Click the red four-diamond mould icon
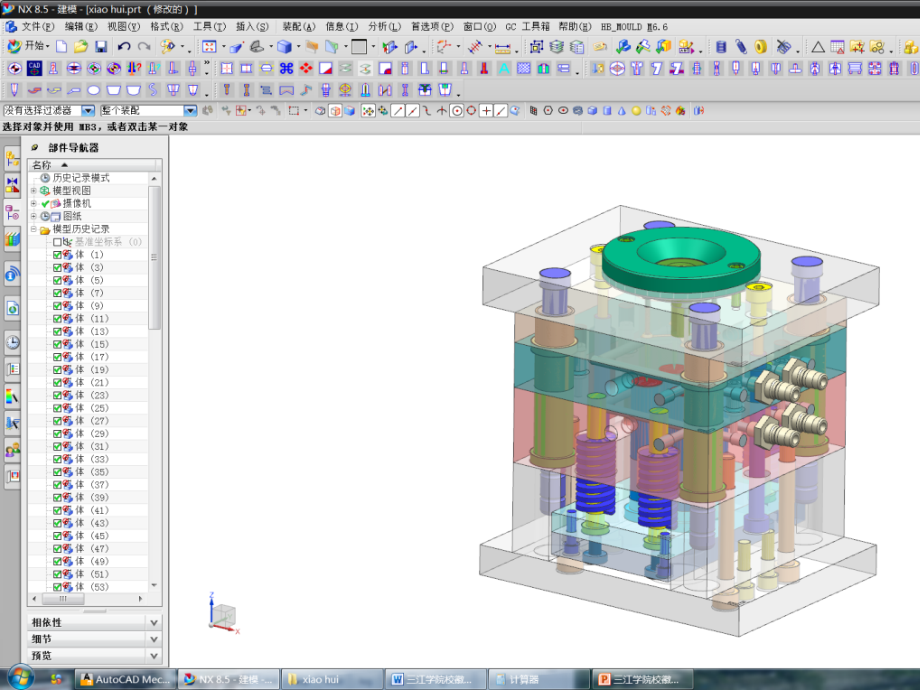This screenshot has height=690, width=920. pyautogui.click(x=306, y=69)
